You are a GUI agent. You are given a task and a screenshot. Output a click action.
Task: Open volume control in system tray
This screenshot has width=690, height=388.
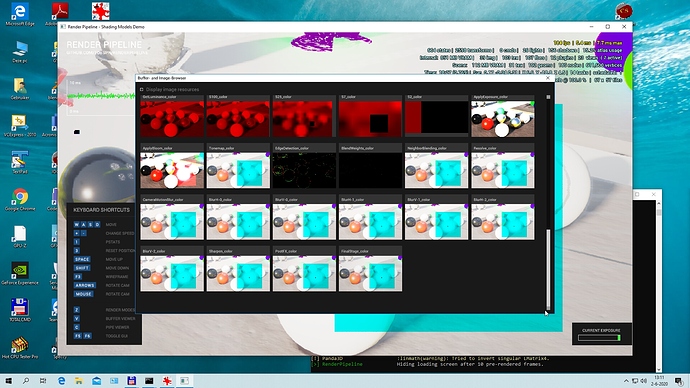pyautogui.click(x=643, y=381)
